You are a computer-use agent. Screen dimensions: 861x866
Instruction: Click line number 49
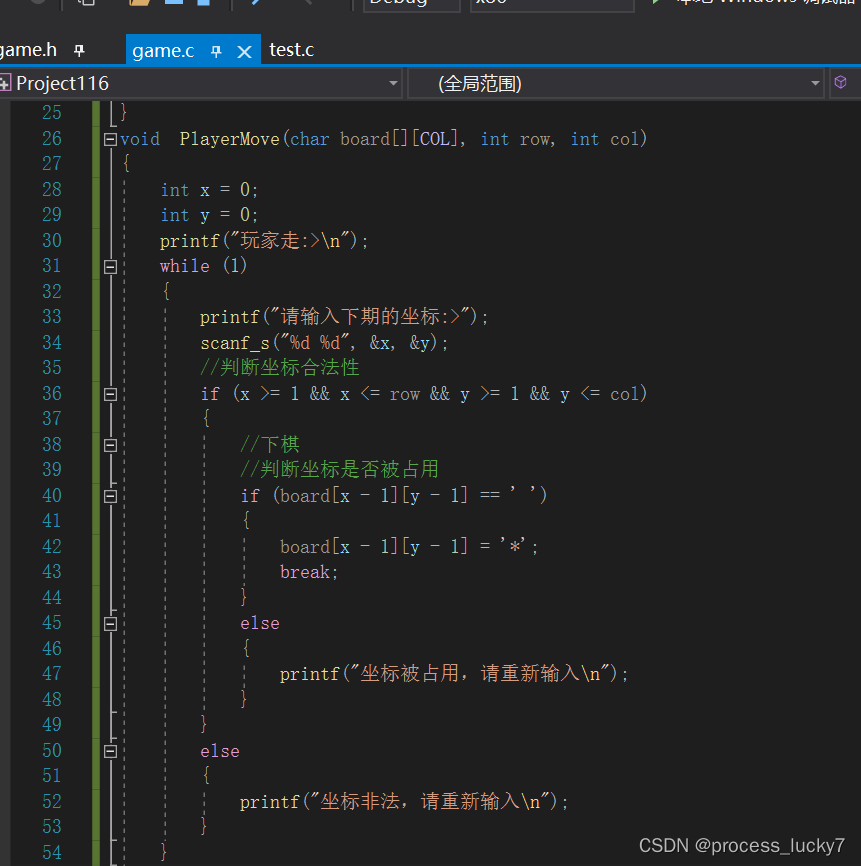(x=52, y=725)
